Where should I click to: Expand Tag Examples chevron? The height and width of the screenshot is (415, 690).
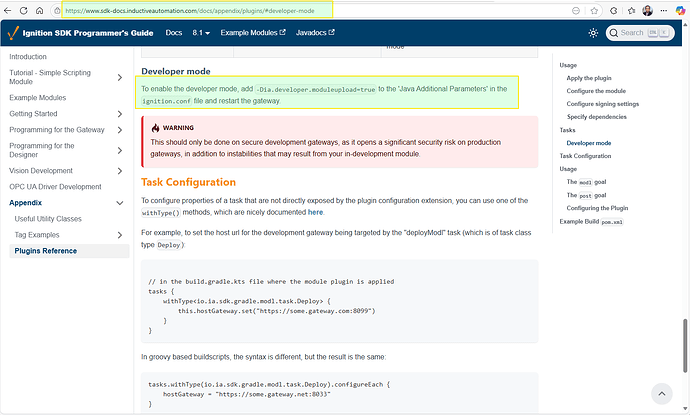[120, 235]
